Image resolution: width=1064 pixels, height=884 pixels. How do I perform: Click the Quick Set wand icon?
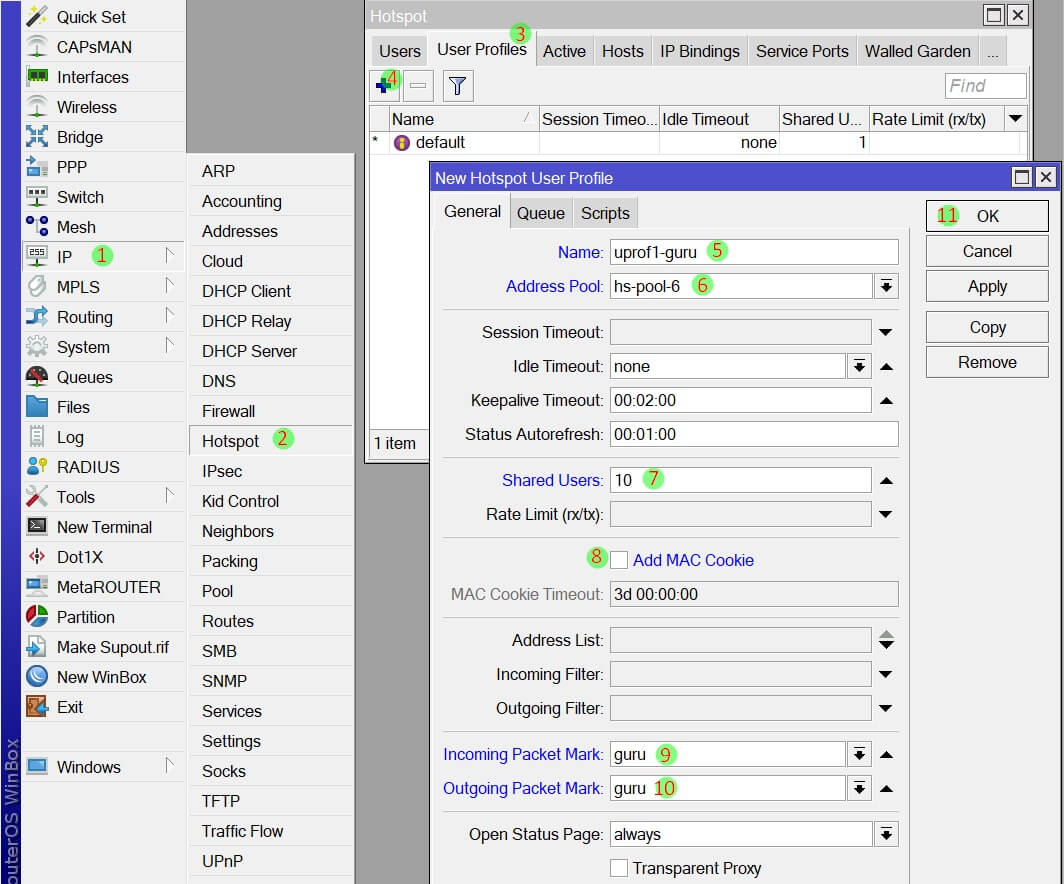37,17
